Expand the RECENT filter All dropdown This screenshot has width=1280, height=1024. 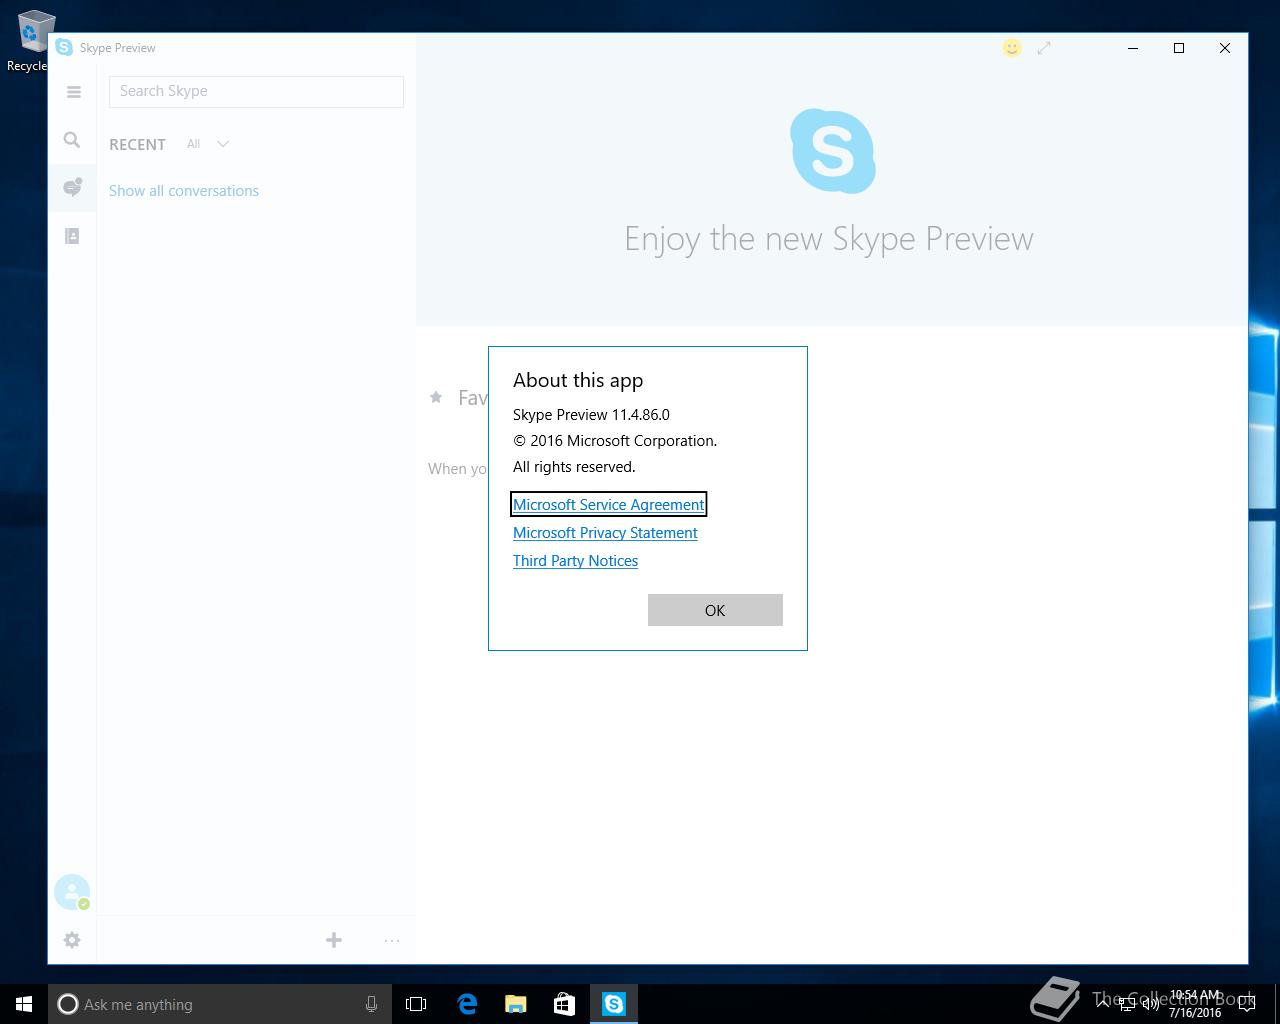point(208,144)
